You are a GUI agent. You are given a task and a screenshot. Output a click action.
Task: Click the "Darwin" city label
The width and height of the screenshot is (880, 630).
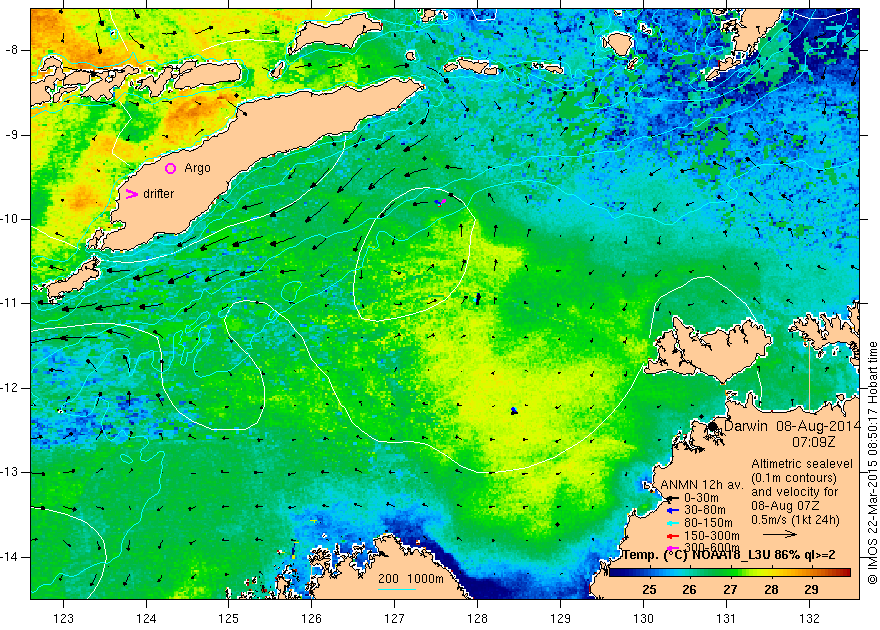745,425
